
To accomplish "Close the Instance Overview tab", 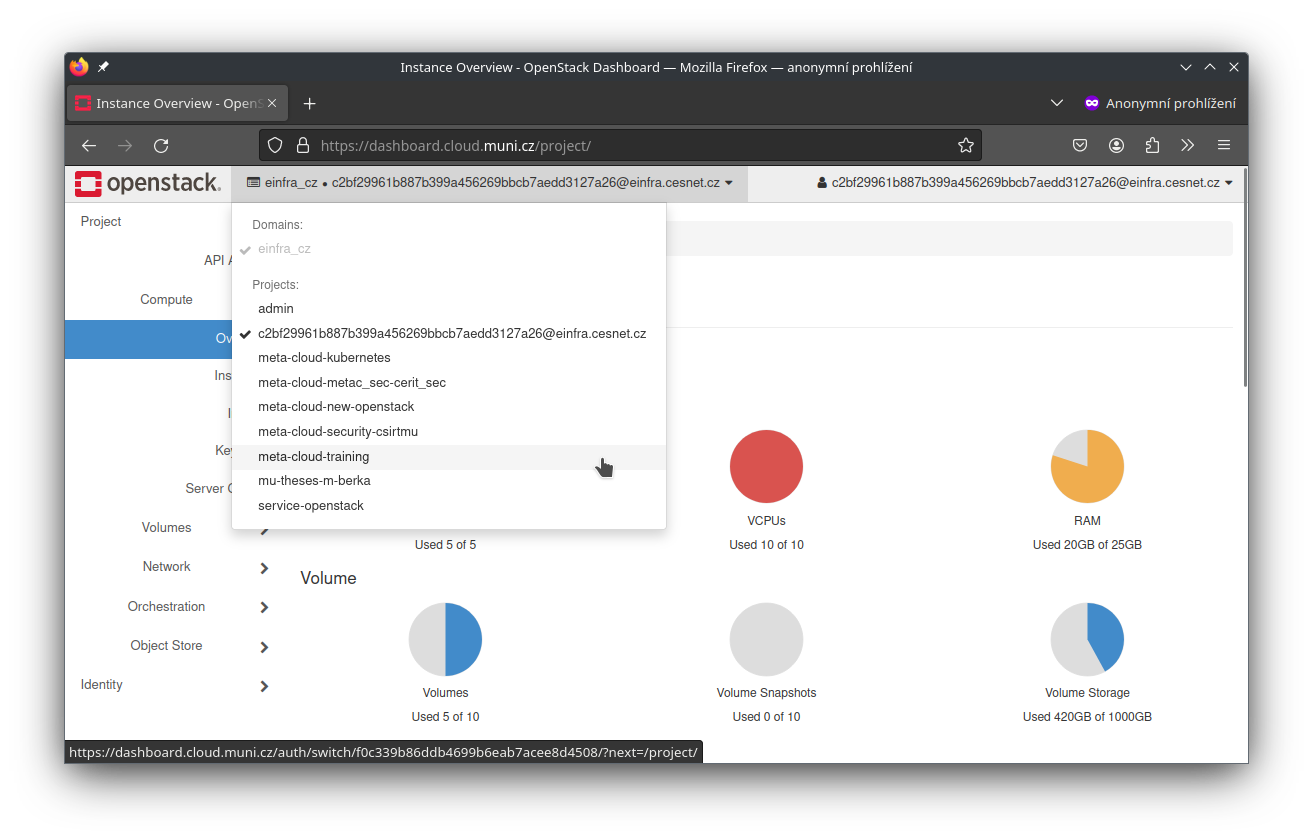I will (274, 104).
